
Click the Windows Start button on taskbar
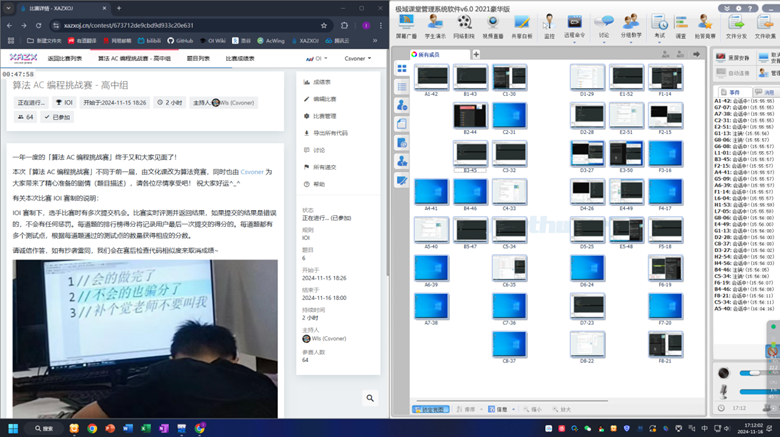(14, 428)
